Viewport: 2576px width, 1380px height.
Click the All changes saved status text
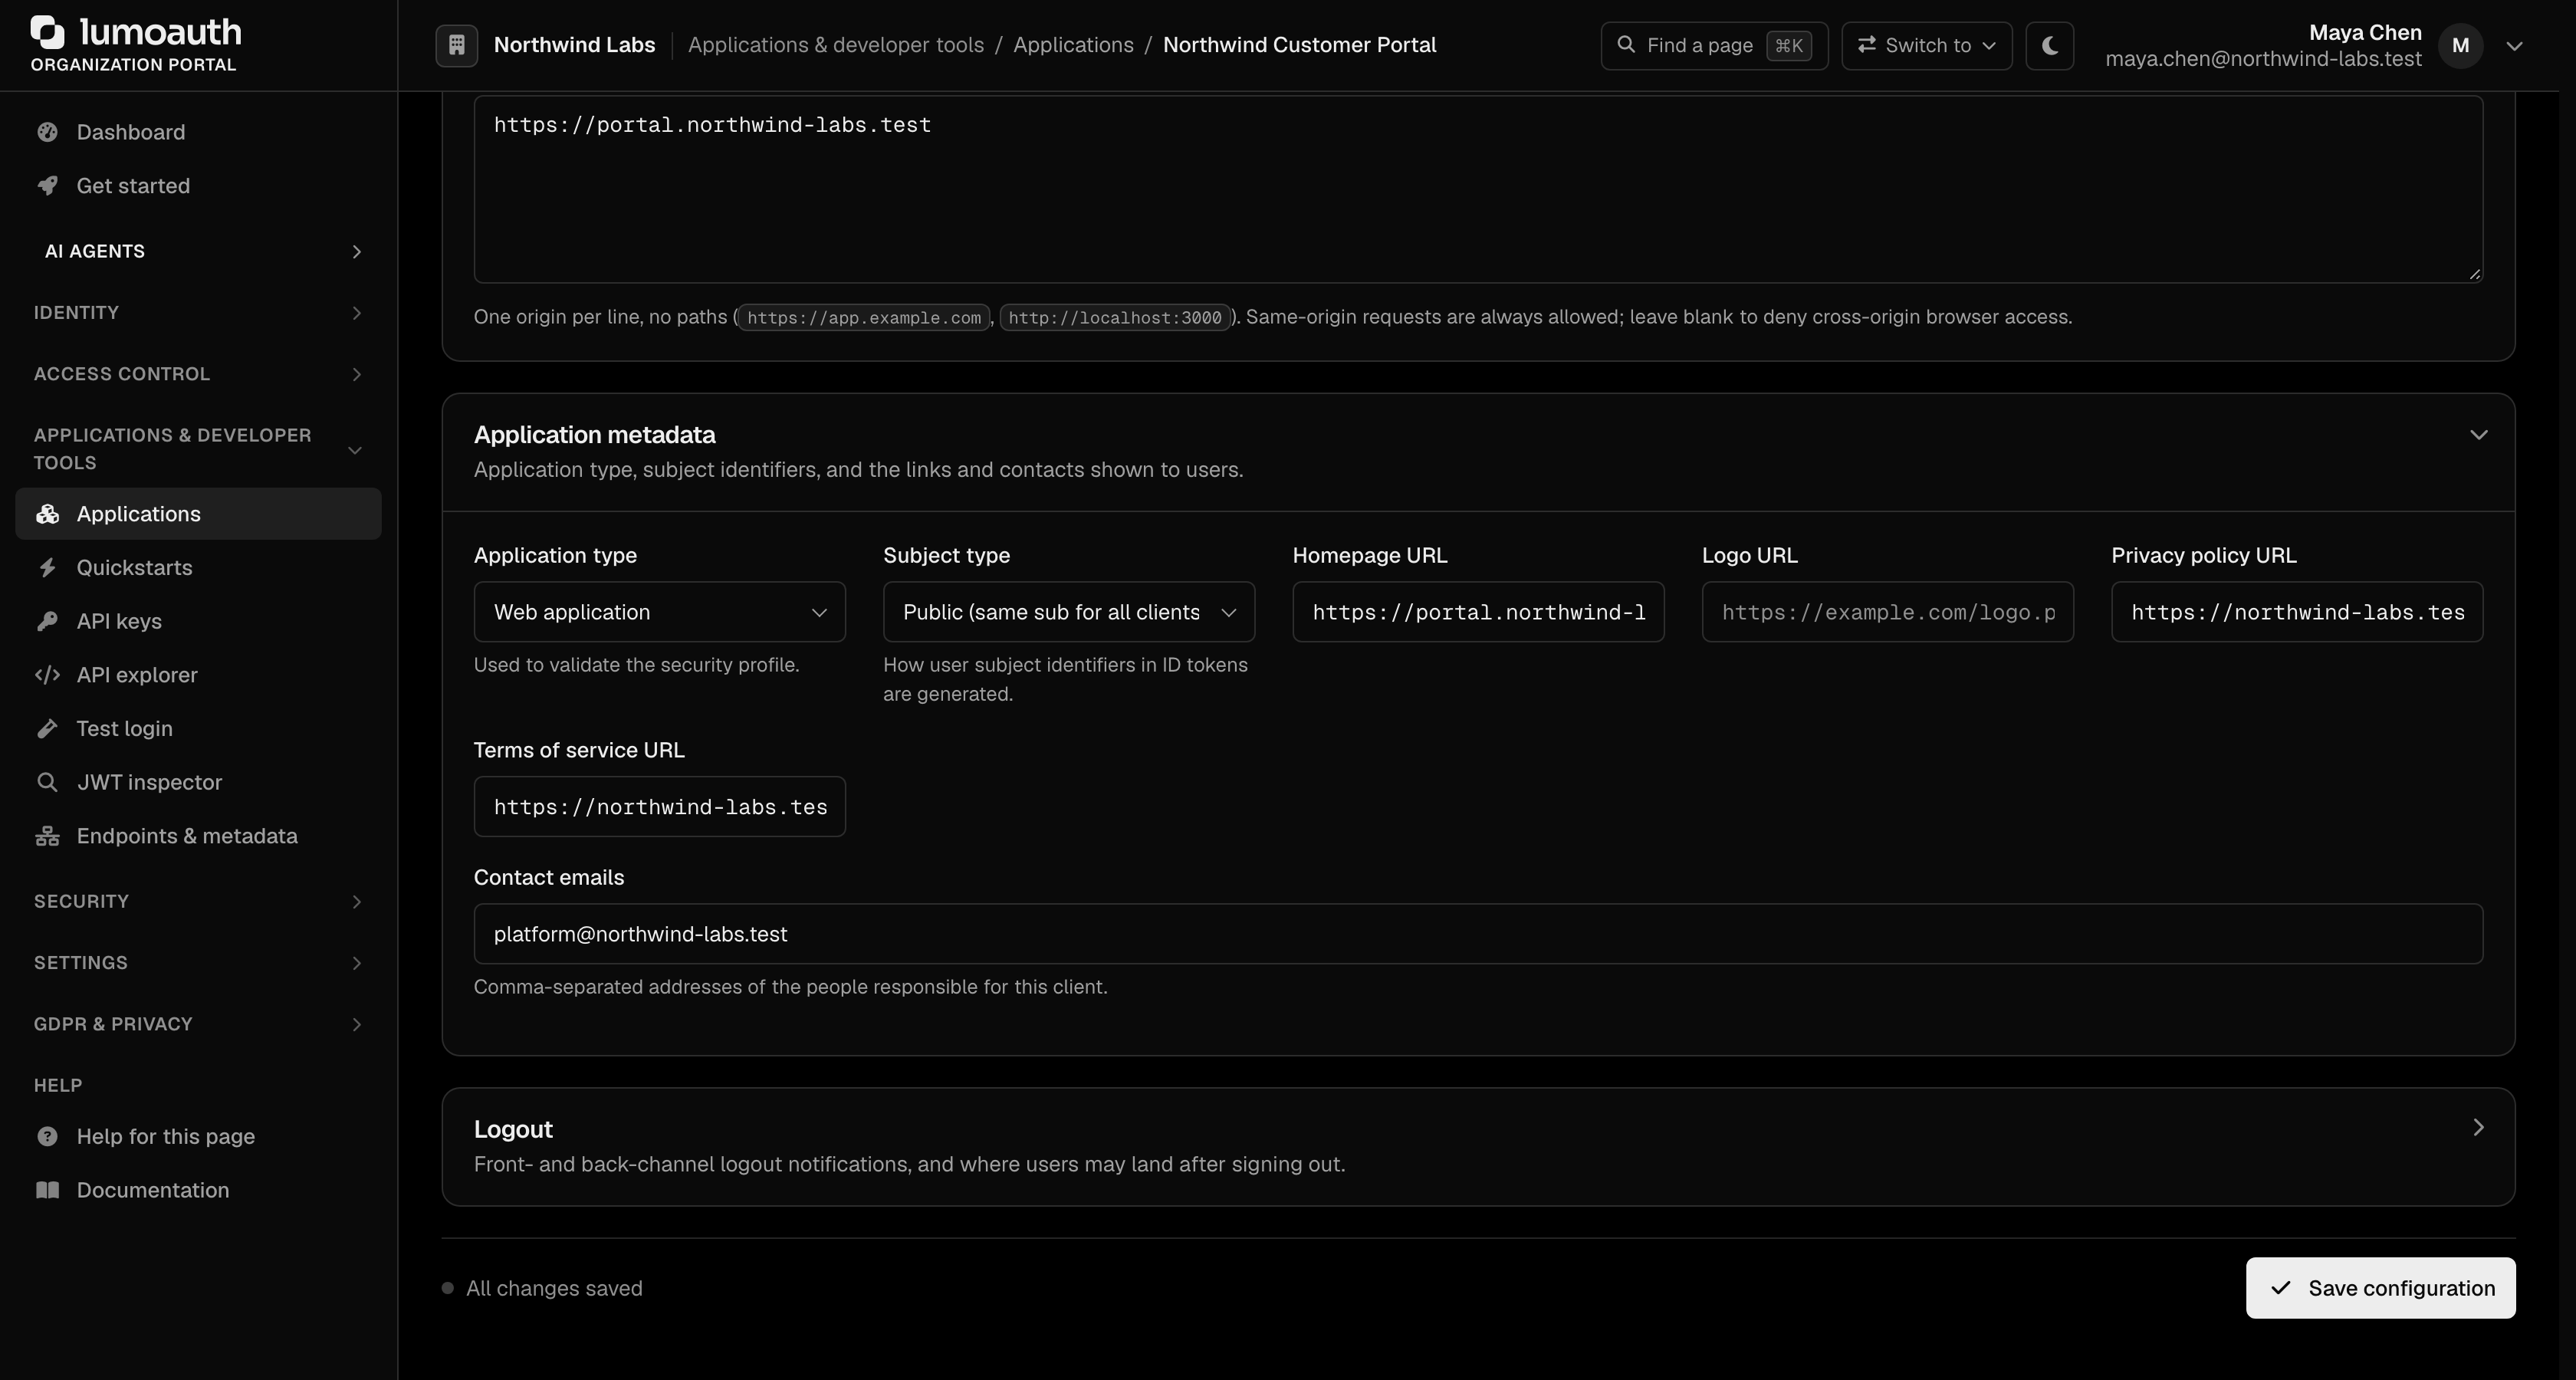tap(554, 1288)
